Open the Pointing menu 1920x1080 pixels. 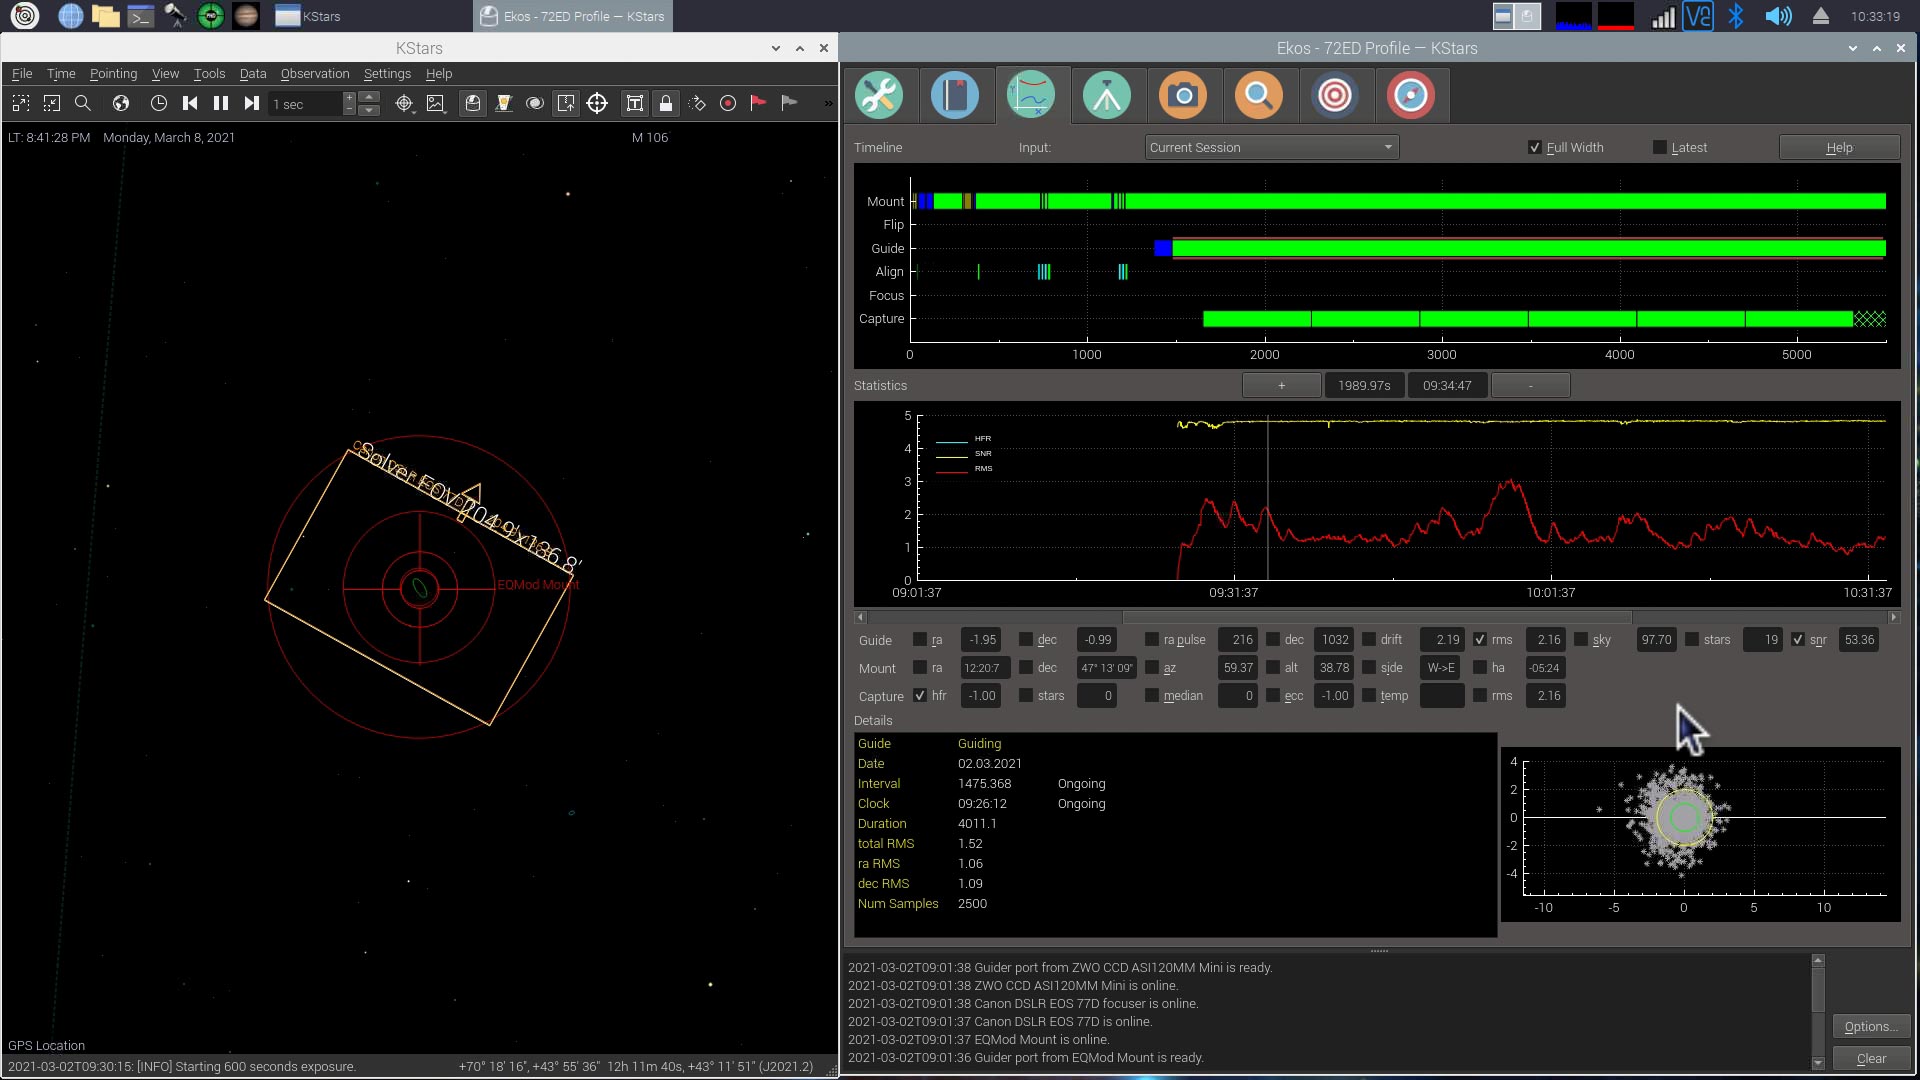click(x=113, y=74)
